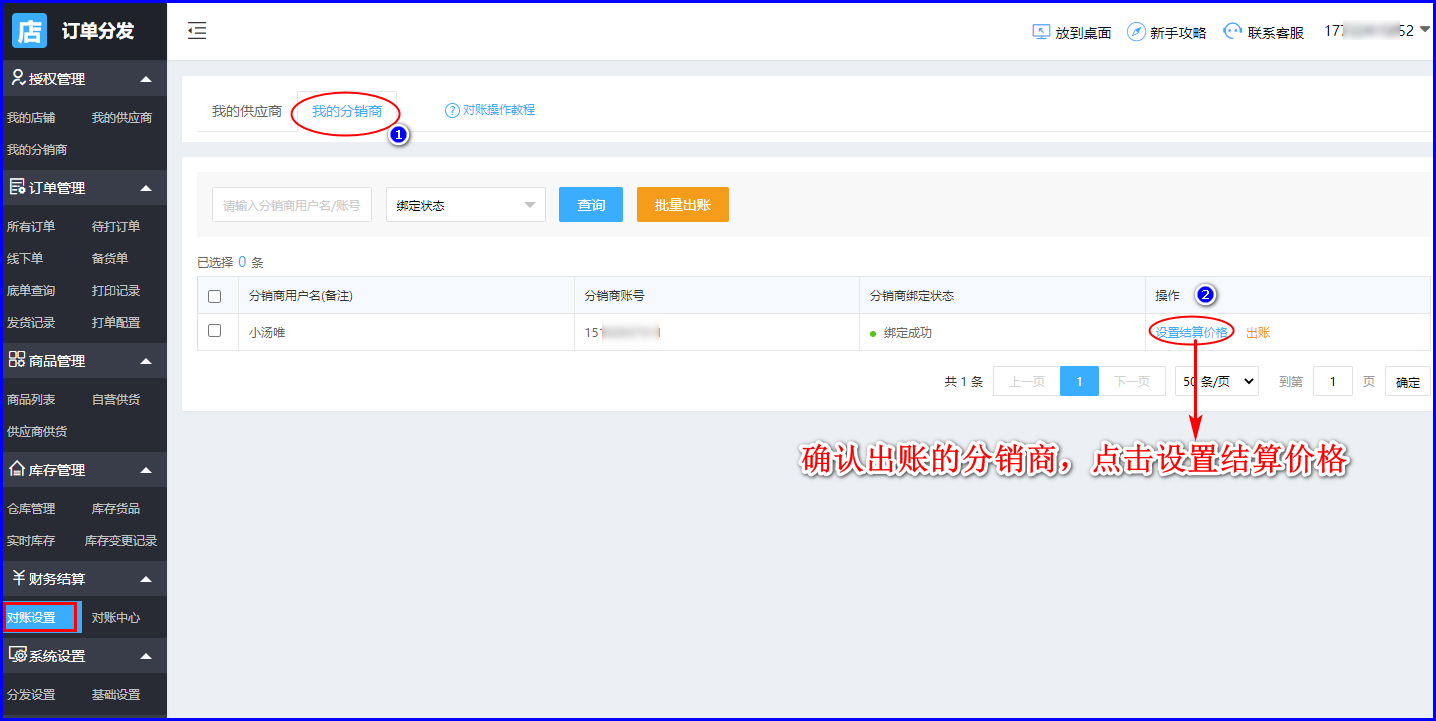The image size is (1436, 721).
Task: Click the orange 批量出账 button
Action: (x=682, y=205)
